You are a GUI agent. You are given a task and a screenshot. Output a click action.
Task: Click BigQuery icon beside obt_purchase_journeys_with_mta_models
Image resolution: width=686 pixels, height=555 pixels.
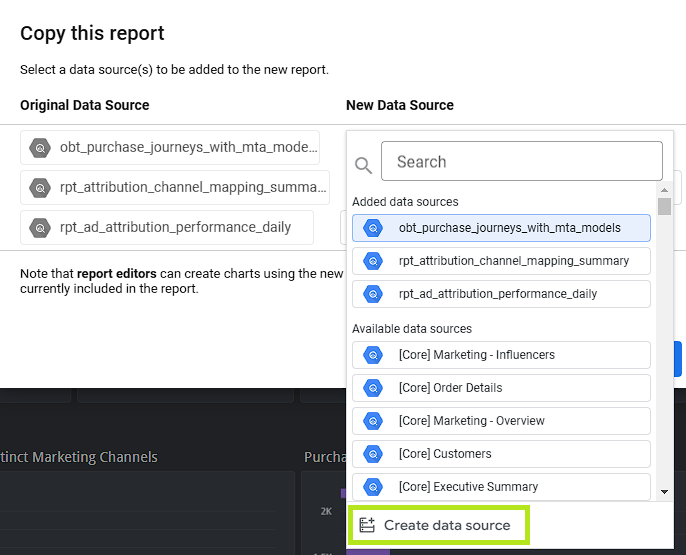coord(373,228)
